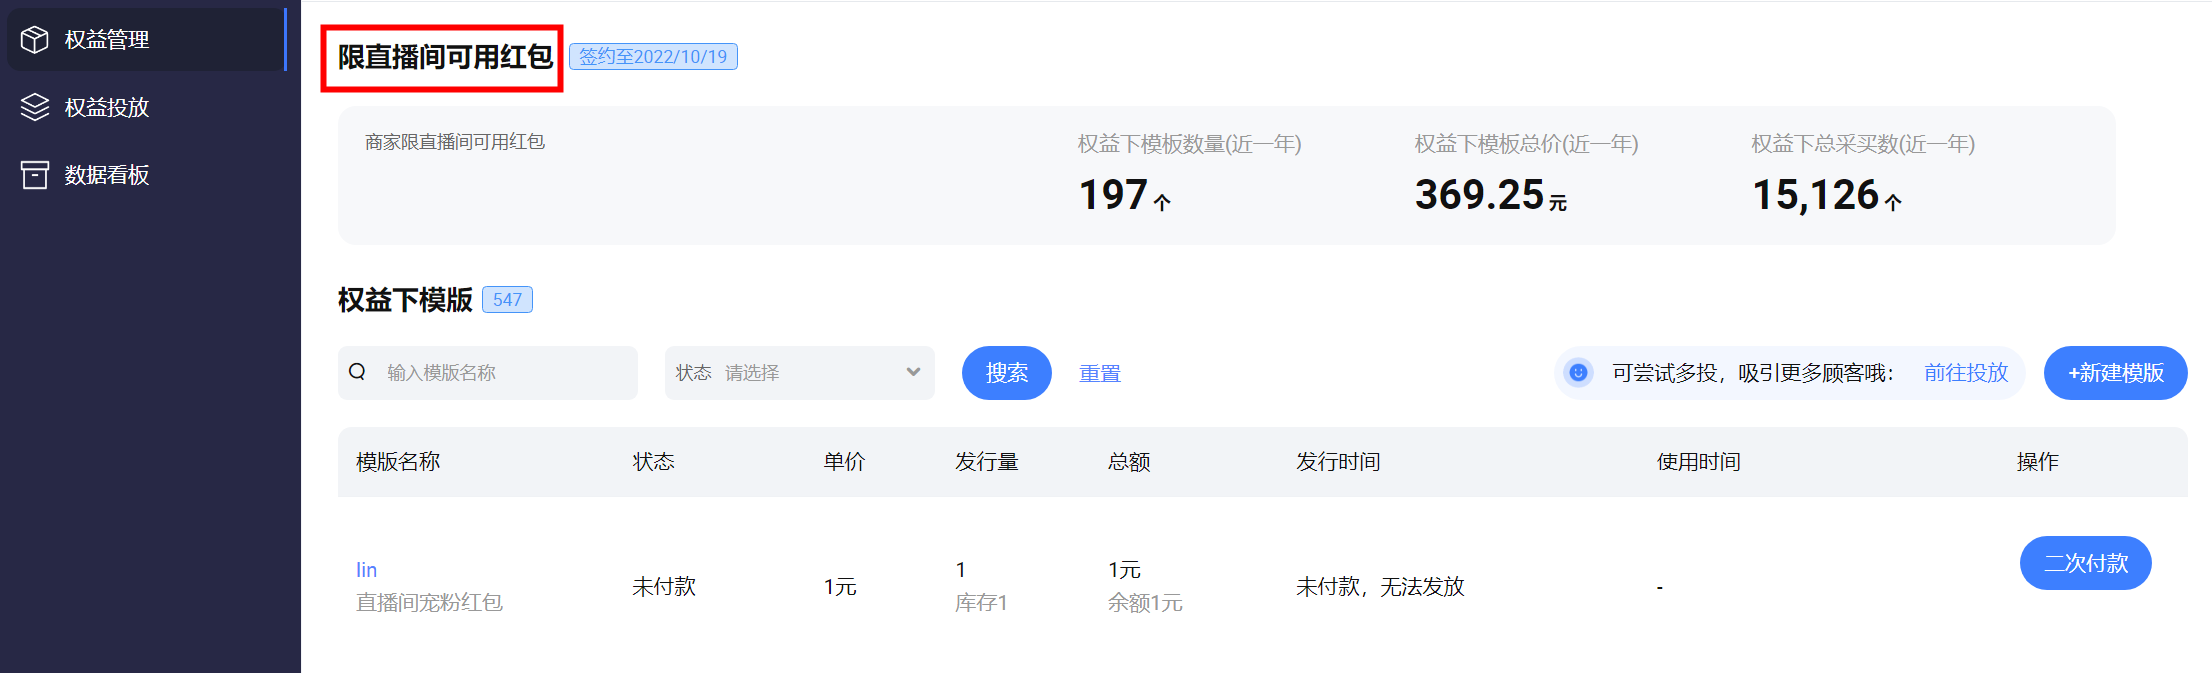Expand the 状态 请选择 dropdown
2212x673 pixels.
pos(800,373)
